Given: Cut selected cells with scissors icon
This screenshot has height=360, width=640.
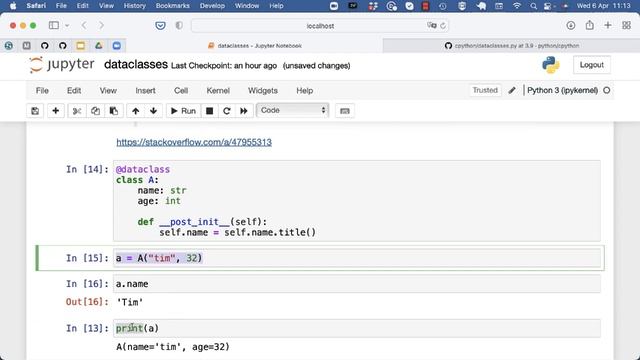Looking at the screenshot, I should point(77,111).
